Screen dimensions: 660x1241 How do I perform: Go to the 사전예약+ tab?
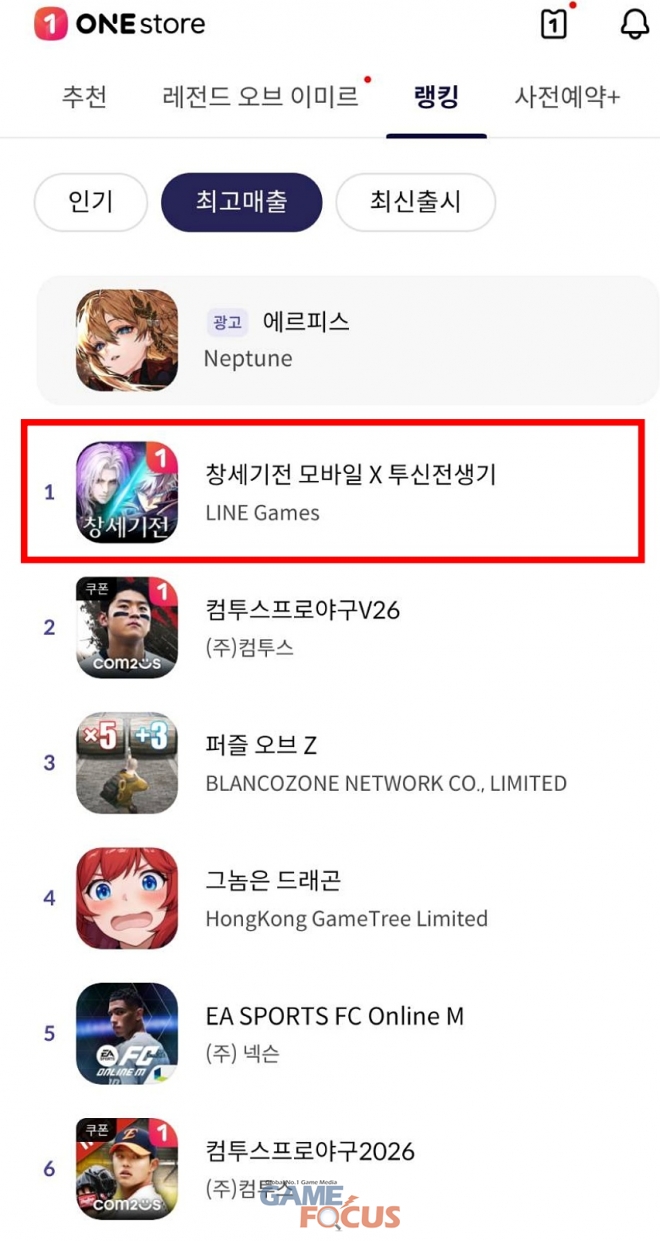point(567,97)
